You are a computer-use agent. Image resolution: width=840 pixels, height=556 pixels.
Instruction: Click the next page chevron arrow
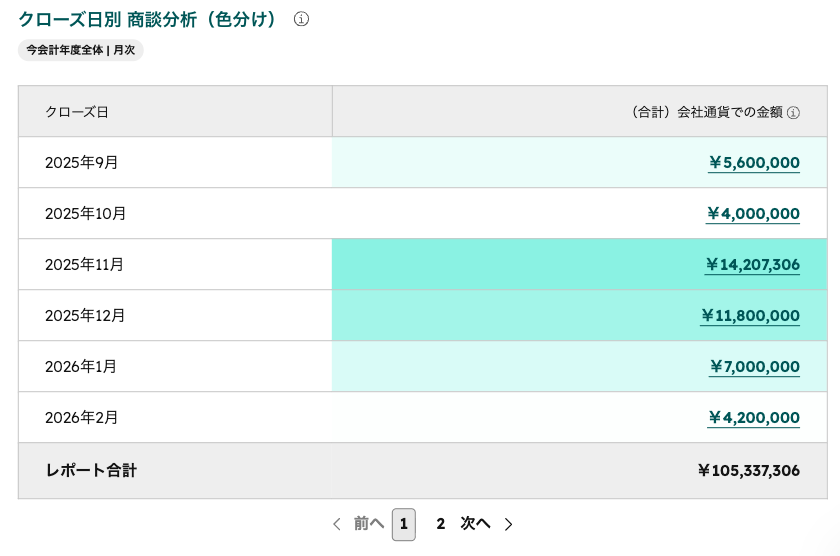[508, 524]
